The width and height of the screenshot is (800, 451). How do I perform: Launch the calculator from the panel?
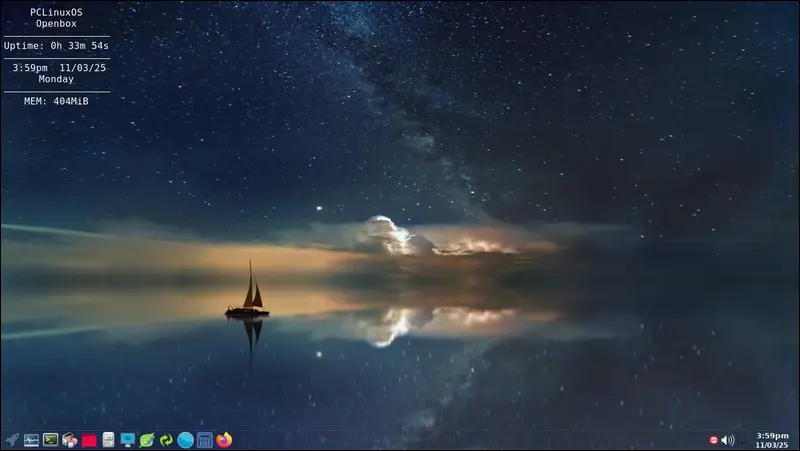point(205,440)
